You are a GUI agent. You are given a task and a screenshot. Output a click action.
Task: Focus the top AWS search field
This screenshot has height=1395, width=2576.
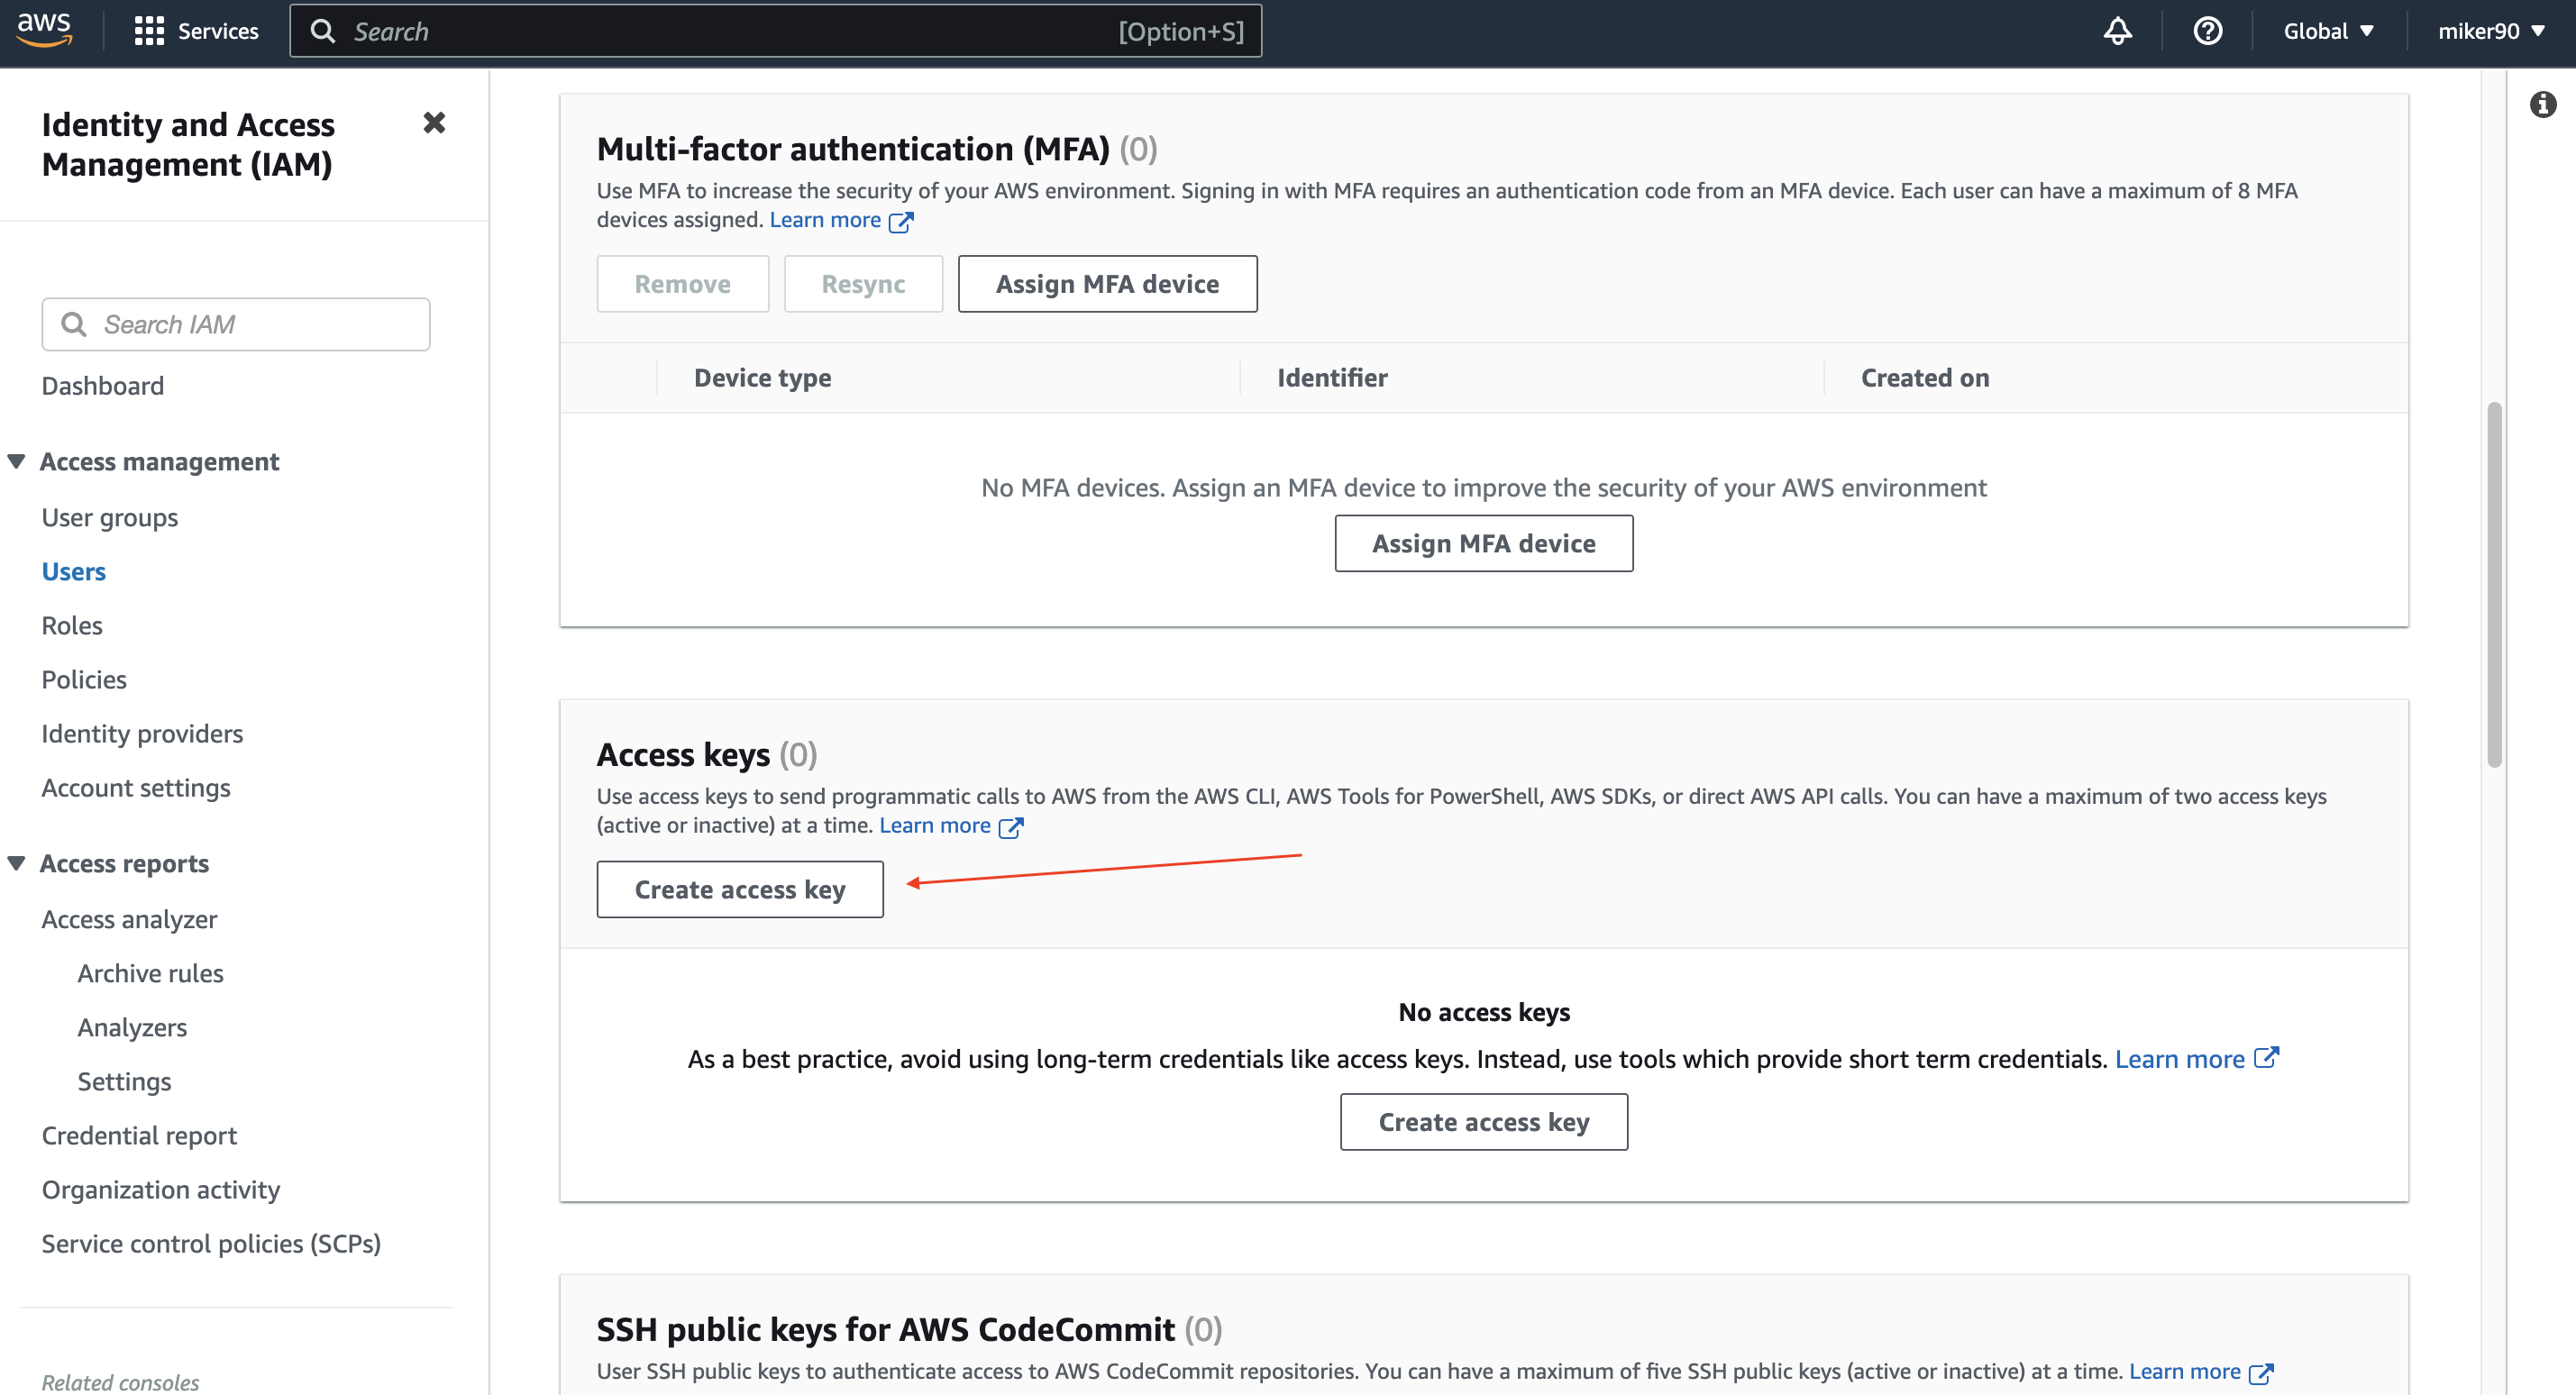[x=775, y=31]
